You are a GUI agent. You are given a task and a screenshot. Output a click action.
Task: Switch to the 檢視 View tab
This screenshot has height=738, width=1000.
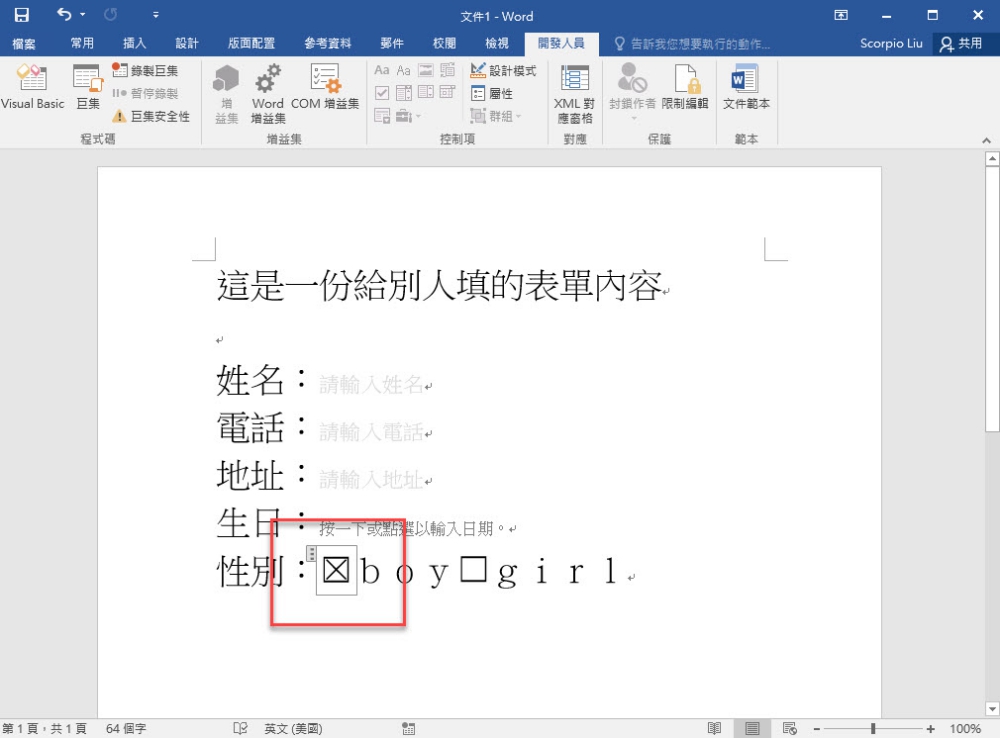497,43
